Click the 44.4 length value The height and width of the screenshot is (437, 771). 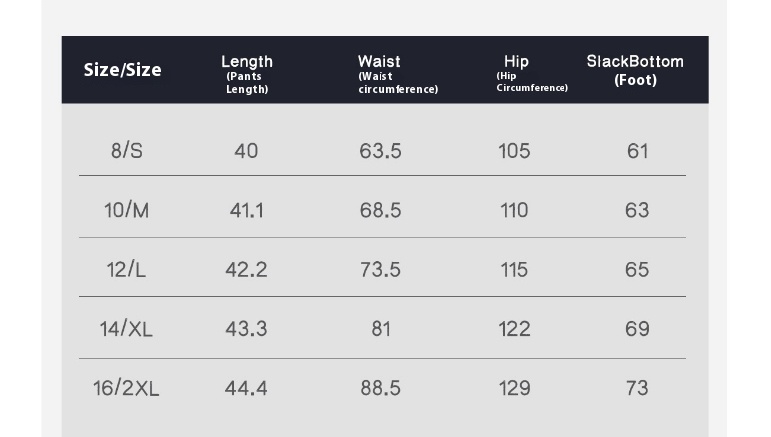[x=246, y=388]
